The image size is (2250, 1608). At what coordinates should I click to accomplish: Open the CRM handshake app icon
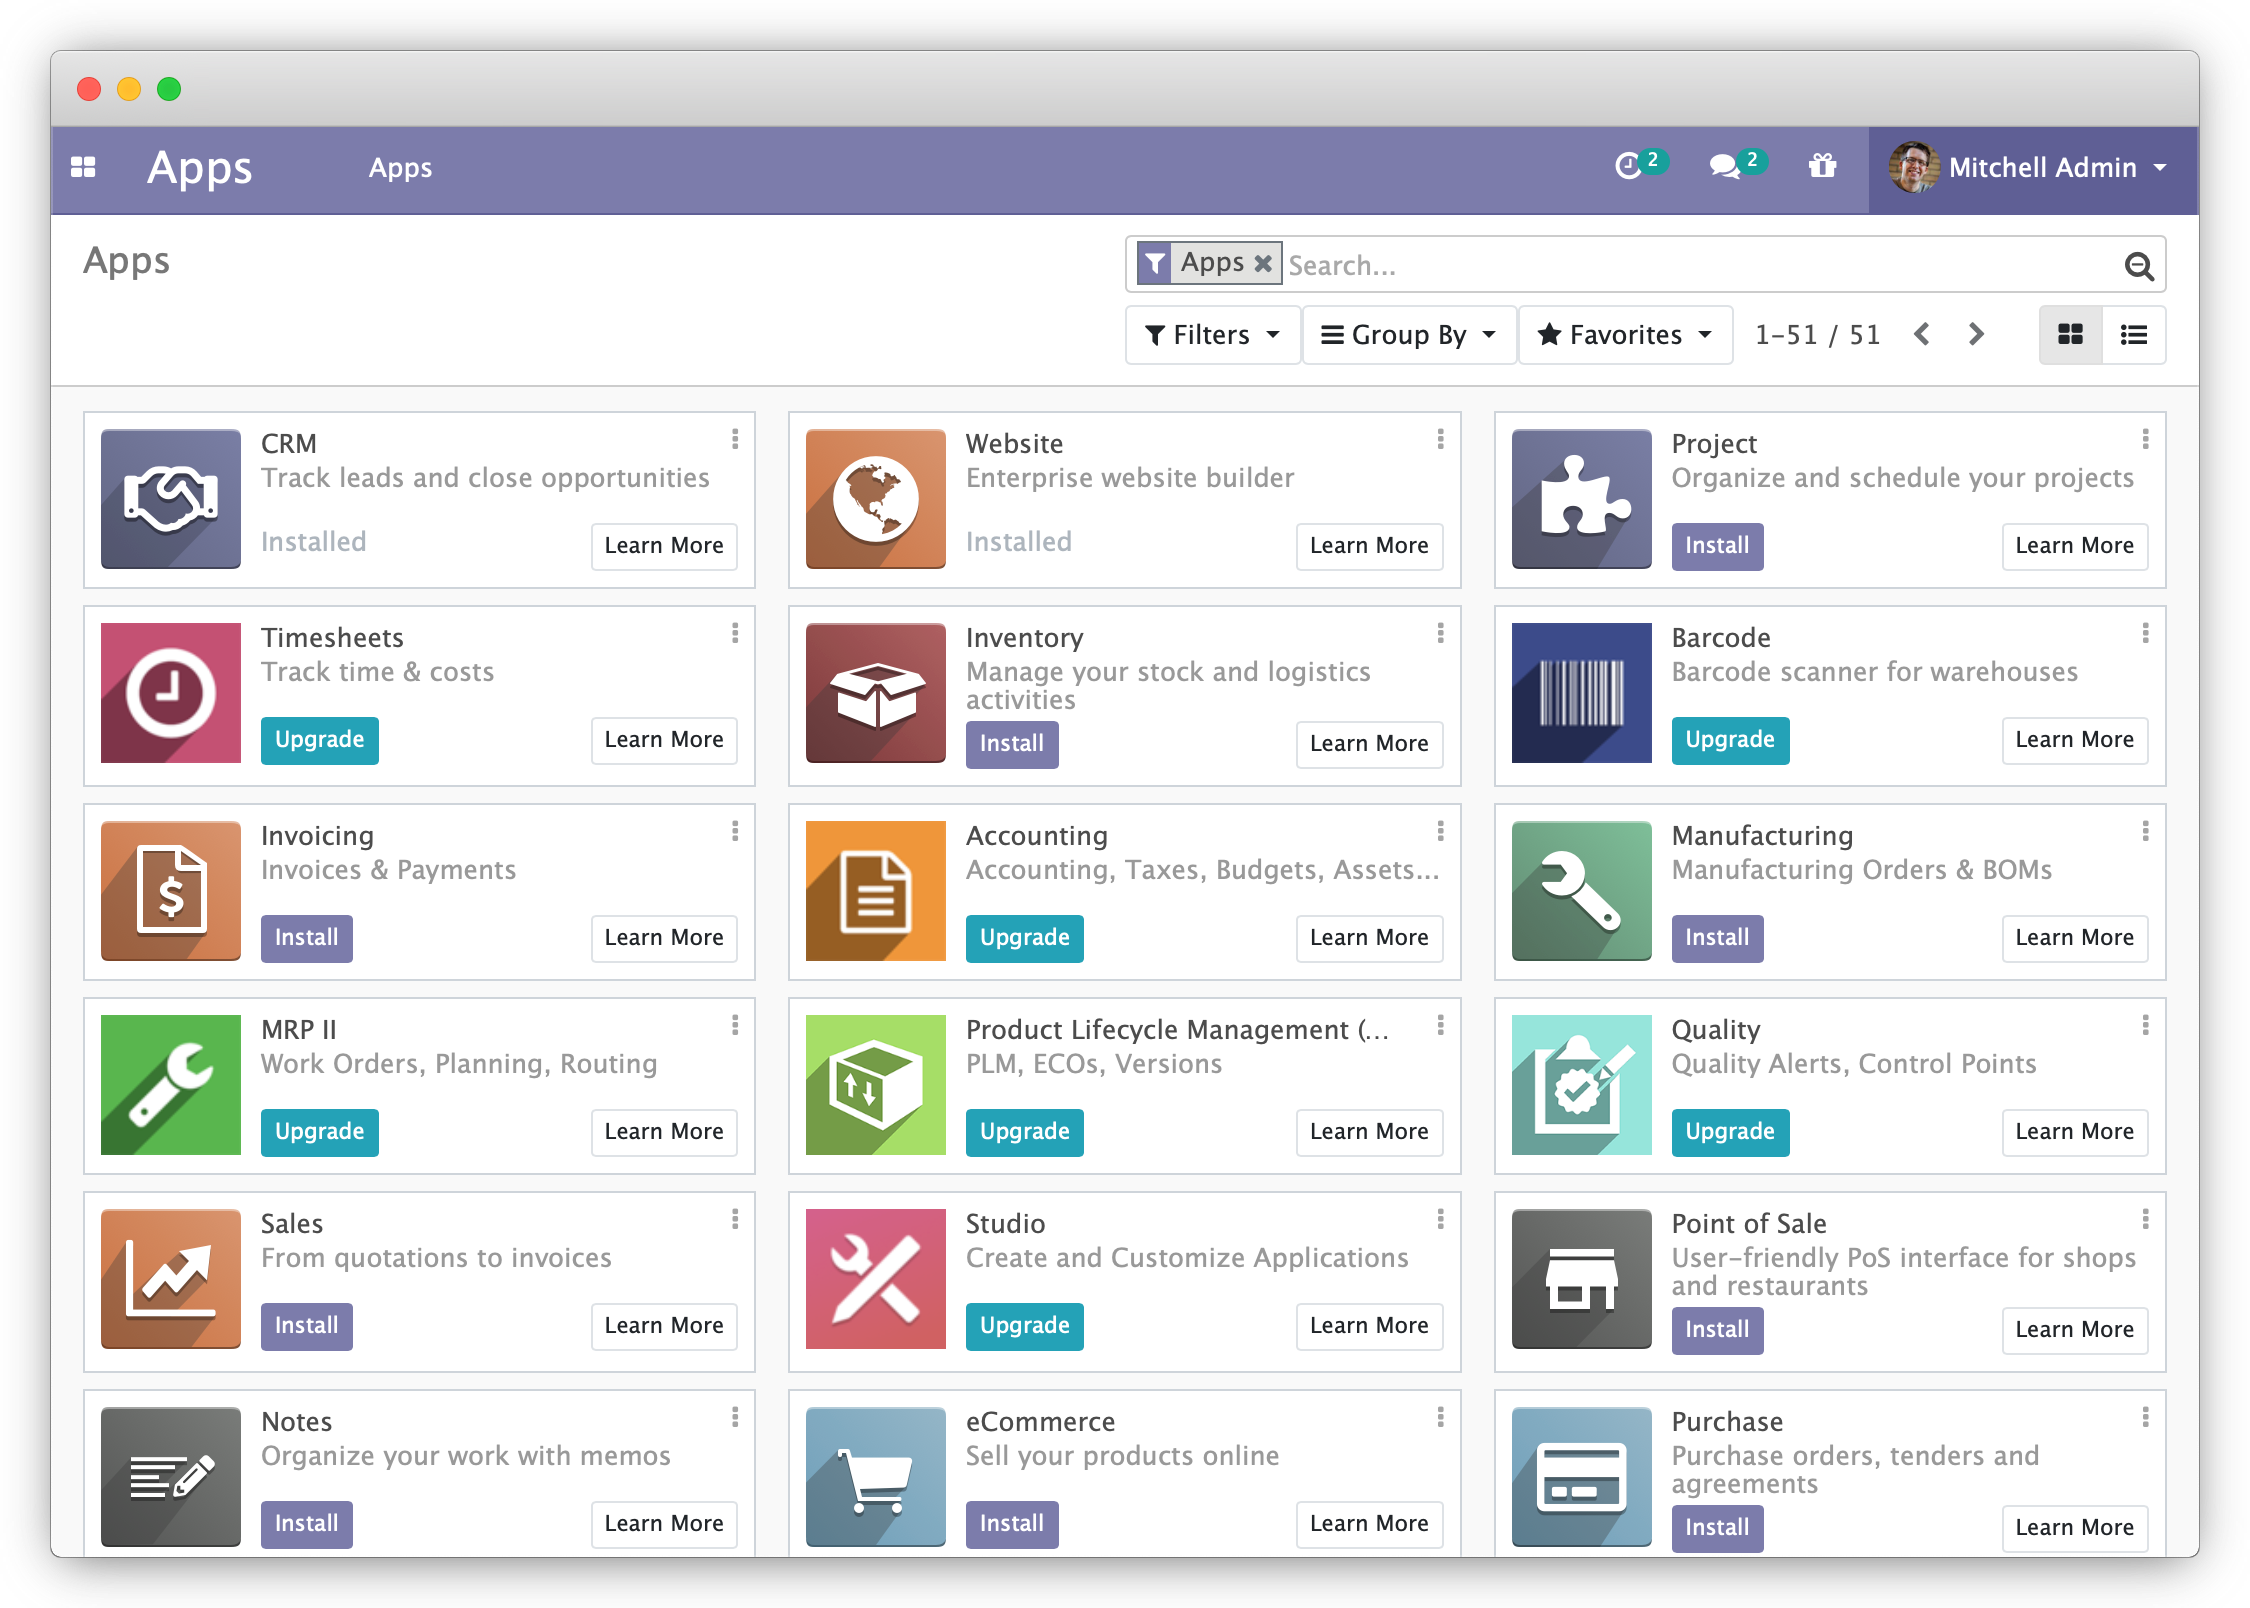click(171, 499)
